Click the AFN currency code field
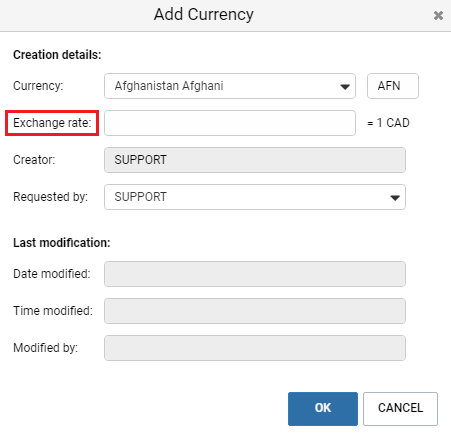The width and height of the screenshot is (451, 435). click(x=393, y=86)
